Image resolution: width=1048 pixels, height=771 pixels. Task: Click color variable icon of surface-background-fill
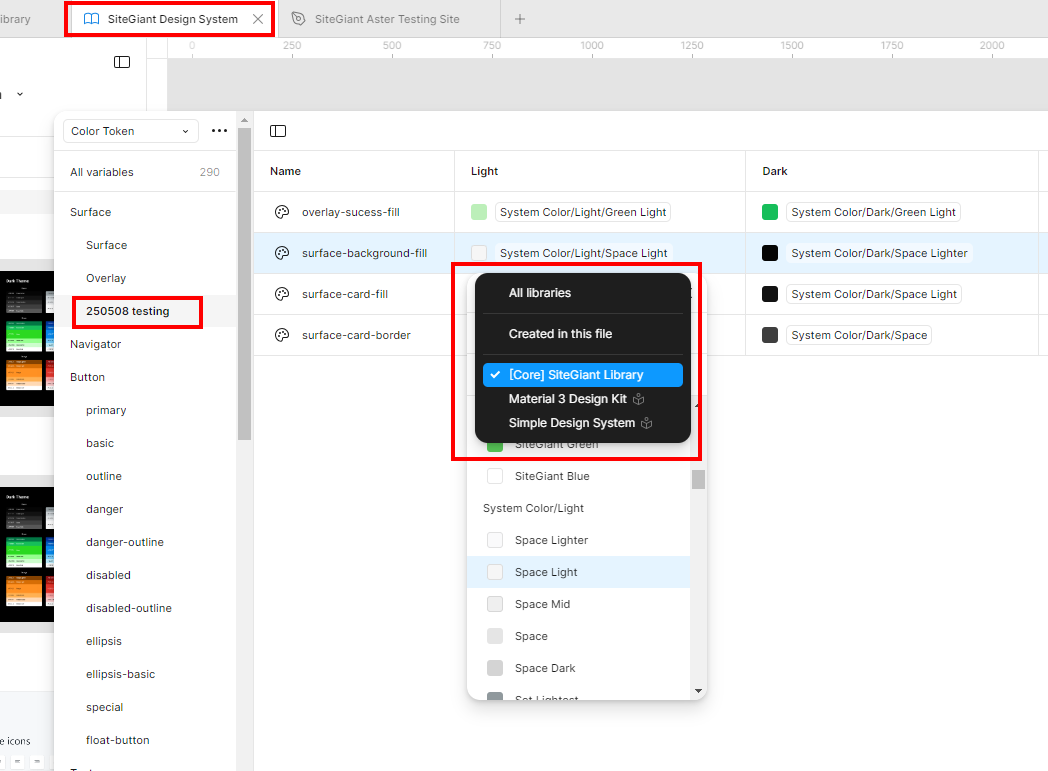point(282,253)
